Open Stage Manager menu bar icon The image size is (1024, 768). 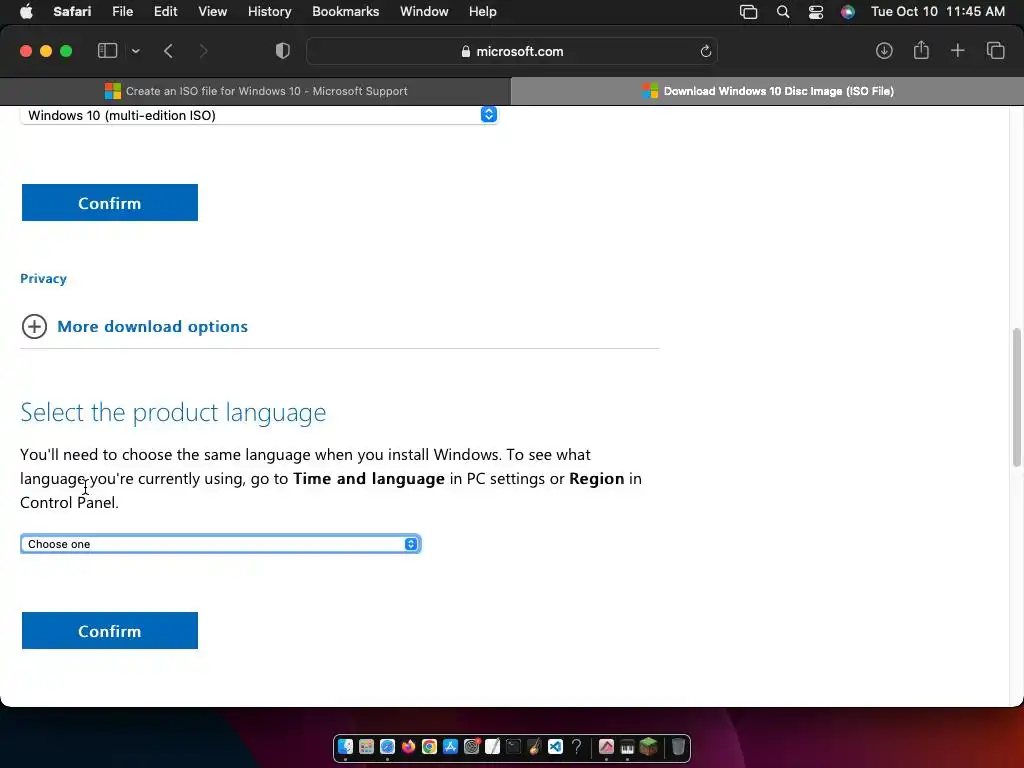[748, 12]
